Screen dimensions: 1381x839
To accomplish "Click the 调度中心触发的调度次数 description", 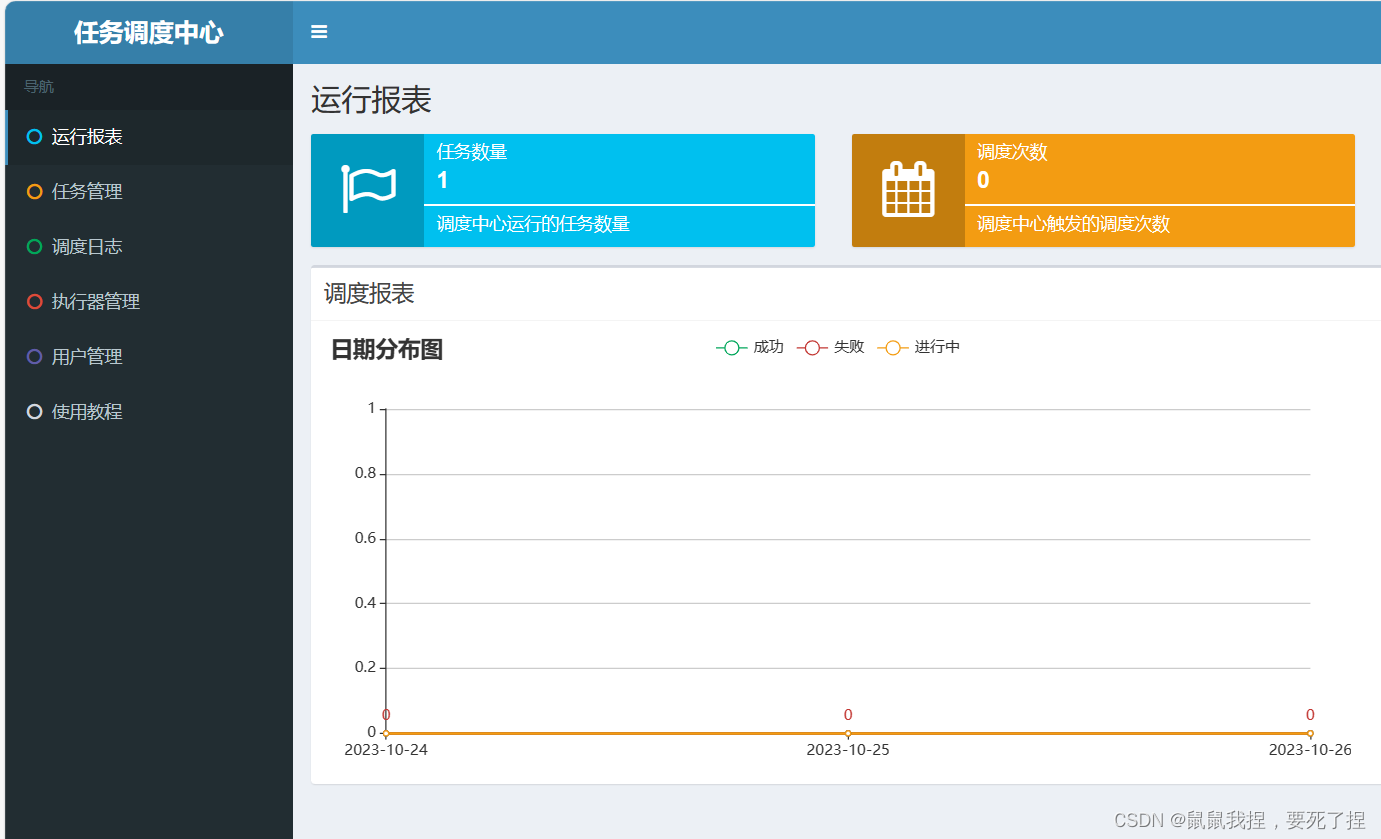I will [1073, 224].
